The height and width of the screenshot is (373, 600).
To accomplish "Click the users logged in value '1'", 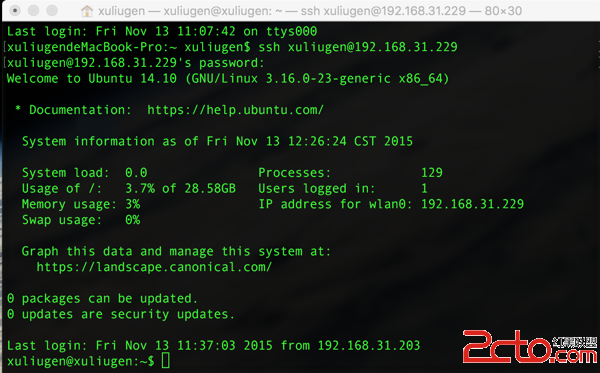I will [424, 188].
